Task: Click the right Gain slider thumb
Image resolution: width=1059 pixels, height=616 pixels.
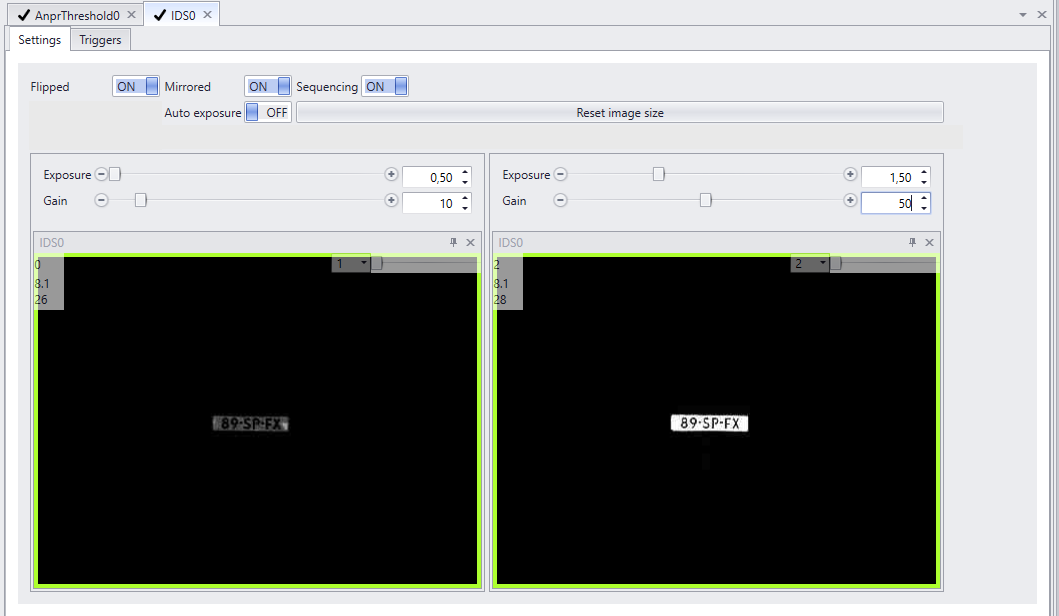Action: tap(706, 200)
